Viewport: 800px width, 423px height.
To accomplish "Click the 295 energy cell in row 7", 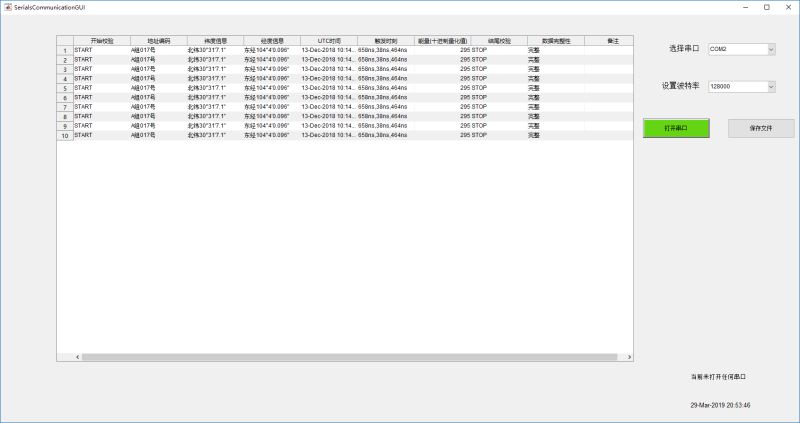I will (x=442, y=107).
